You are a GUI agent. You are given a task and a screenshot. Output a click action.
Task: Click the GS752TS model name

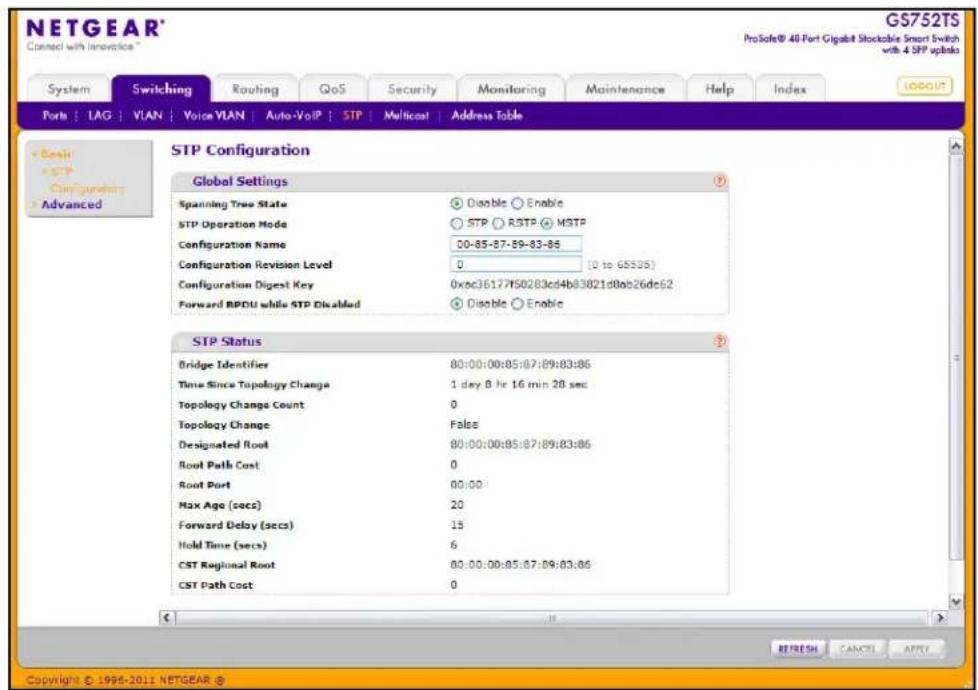point(922,21)
